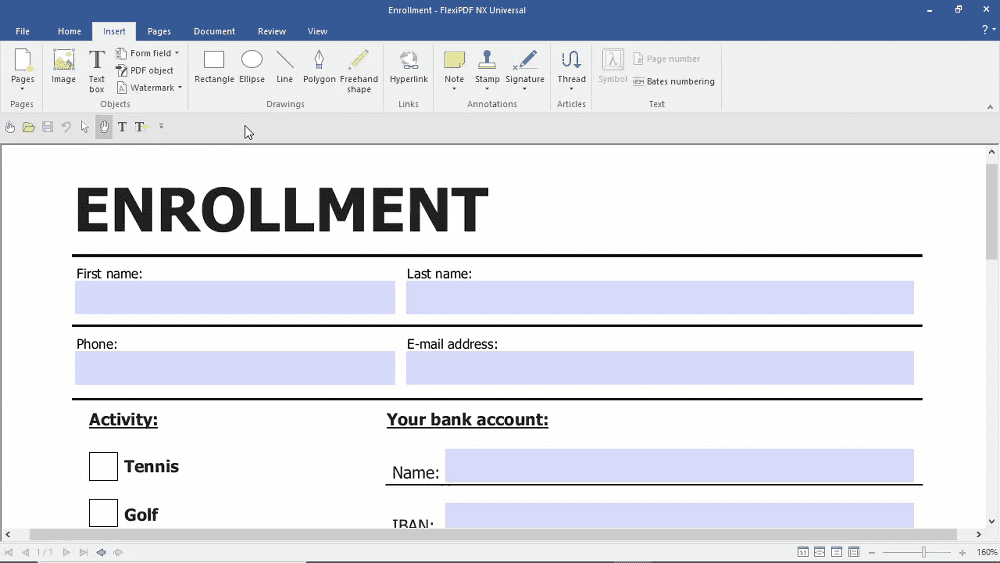
Task: Click the zoom out minus button
Action: click(872, 553)
